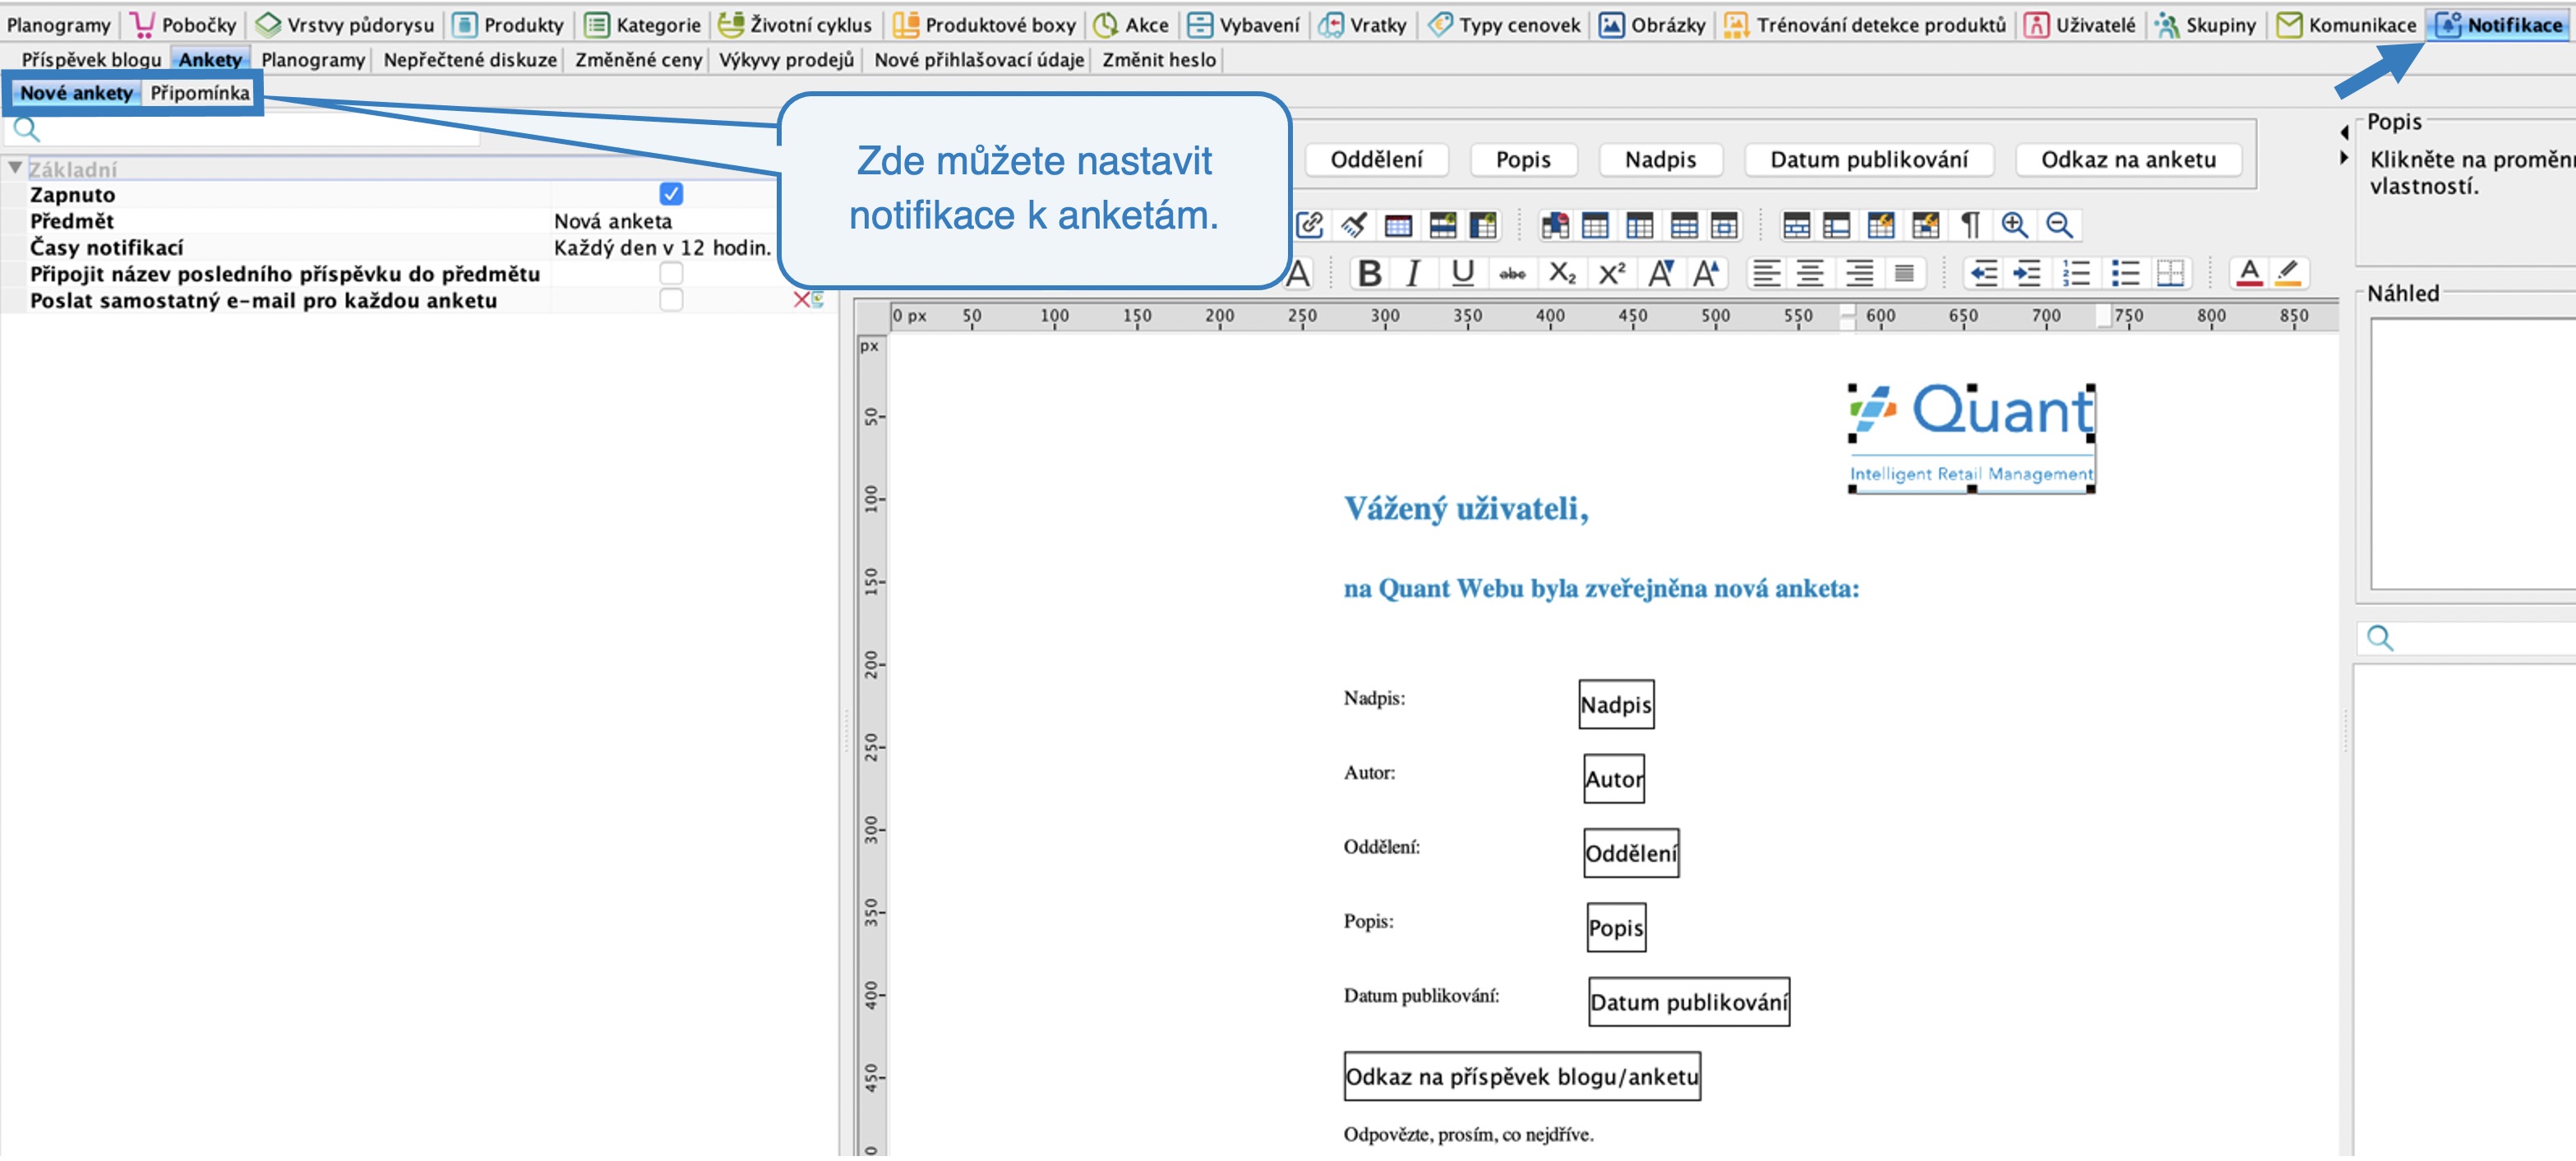The width and height of the screenshot is (2576, 1161).
Task: Open the Změněné ceny tab
Action: [638, 60]
